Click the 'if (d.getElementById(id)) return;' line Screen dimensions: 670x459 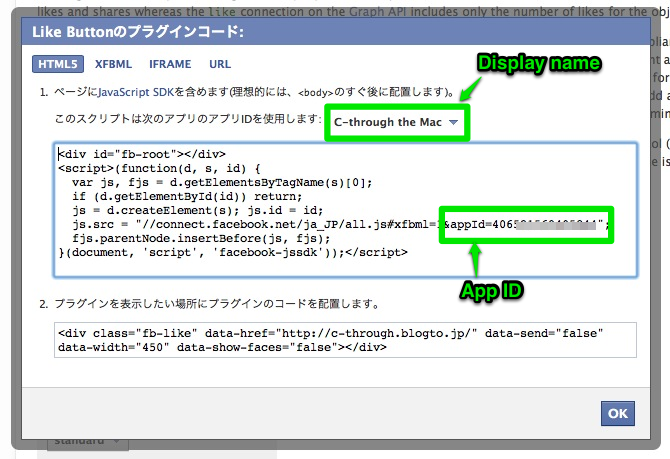click(x=187, y=197)
